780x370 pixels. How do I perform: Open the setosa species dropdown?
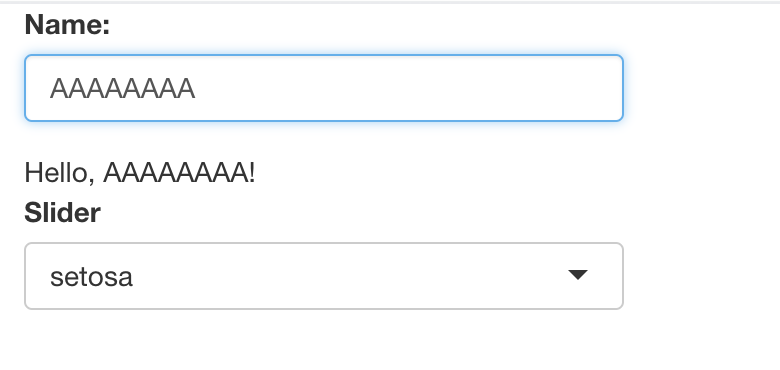coord(324,276)
